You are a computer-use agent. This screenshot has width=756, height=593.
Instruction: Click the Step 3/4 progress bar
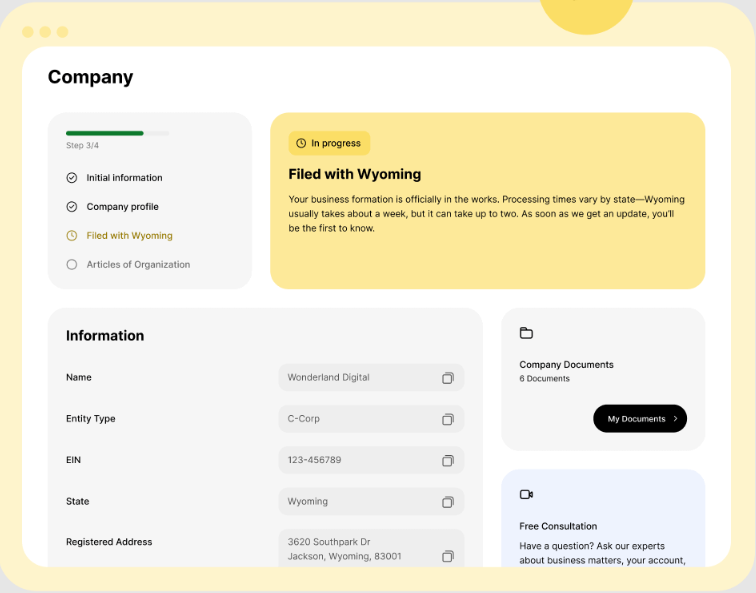pyautogui.click(x=117, y=133)
